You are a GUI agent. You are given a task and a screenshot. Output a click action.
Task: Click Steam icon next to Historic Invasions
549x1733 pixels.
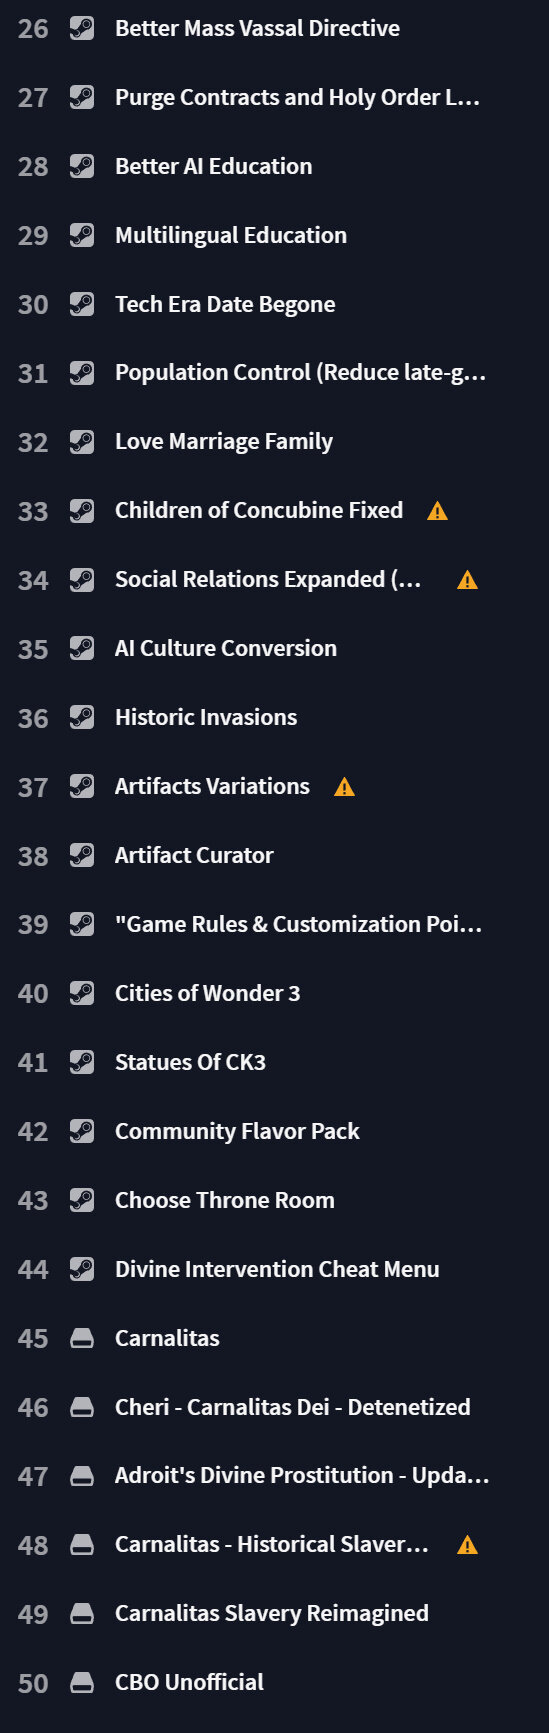(x=82, y=717)
